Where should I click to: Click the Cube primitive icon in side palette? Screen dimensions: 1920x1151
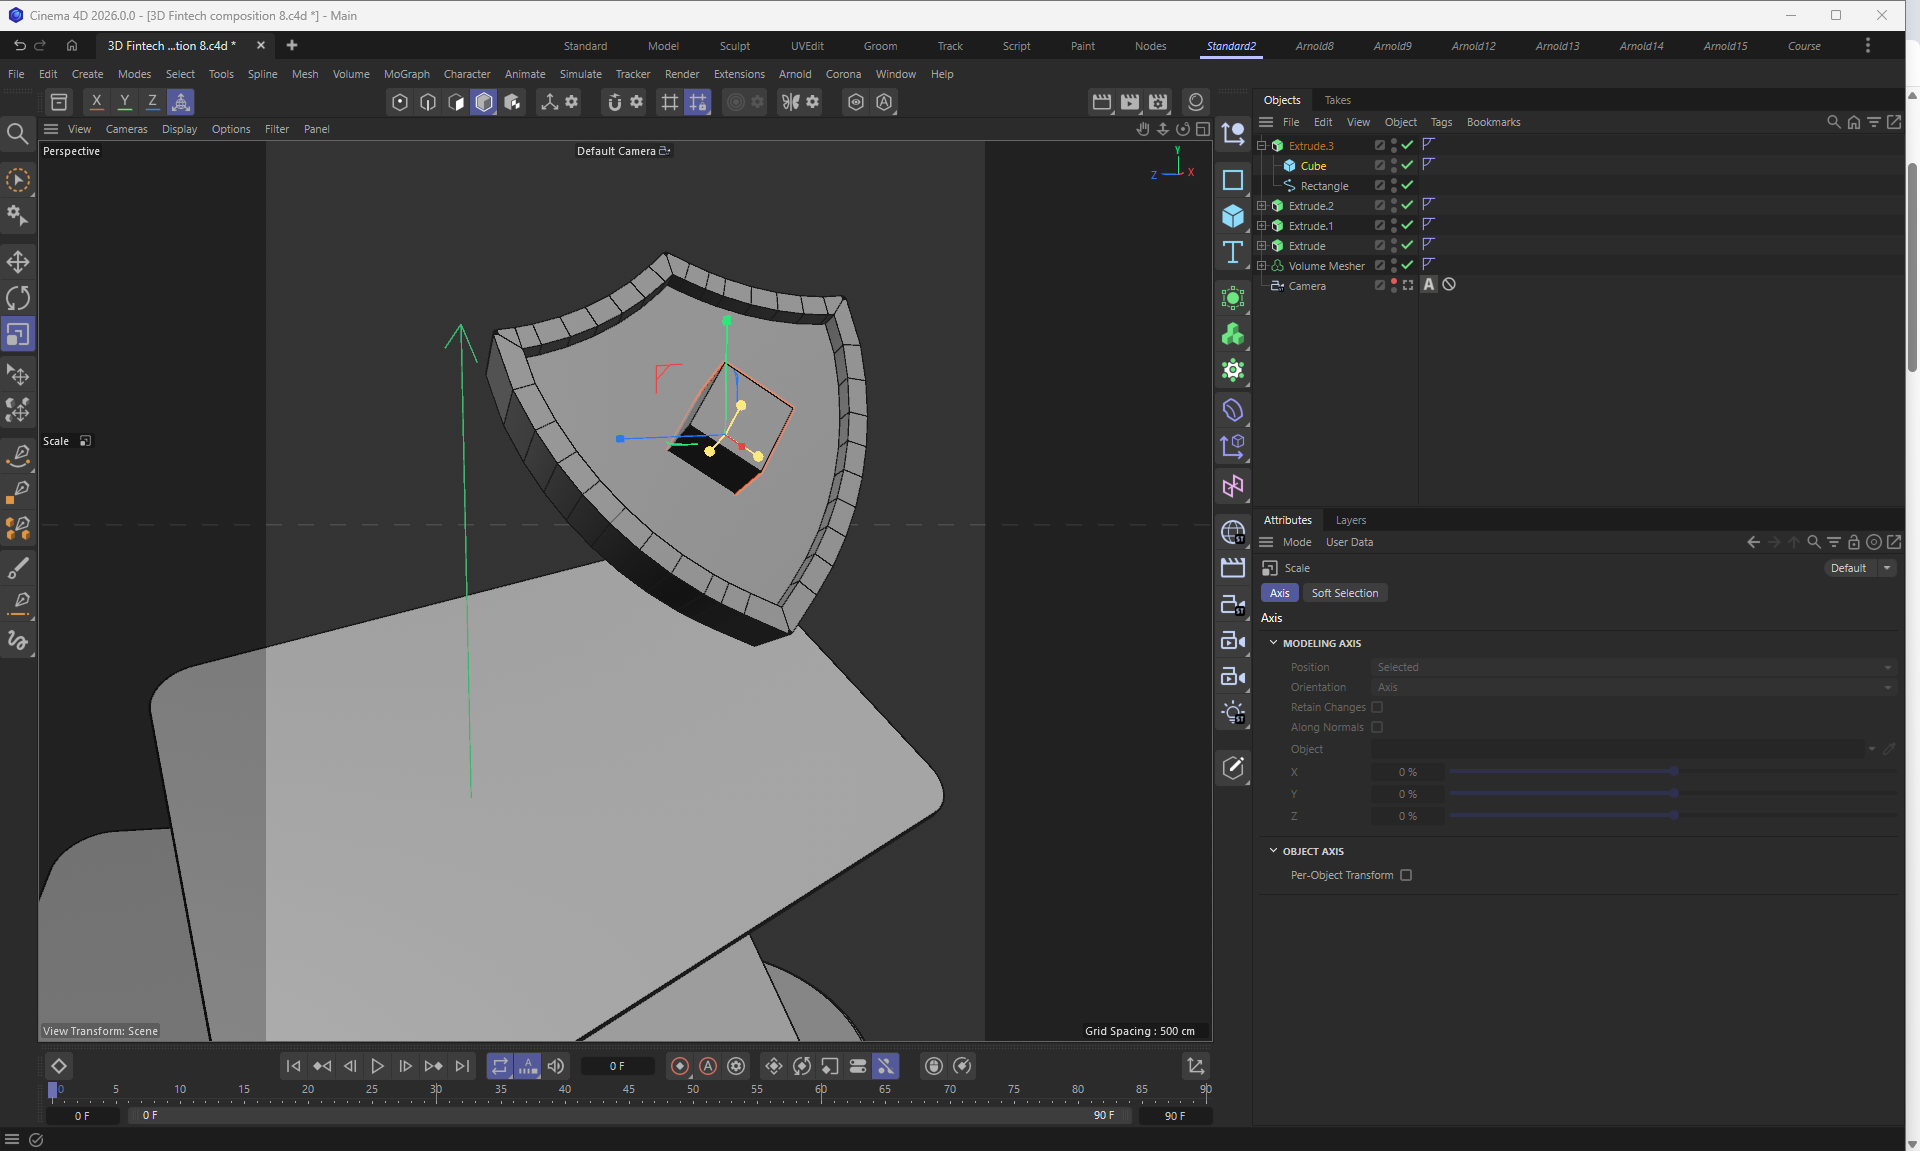[1232, 216]
